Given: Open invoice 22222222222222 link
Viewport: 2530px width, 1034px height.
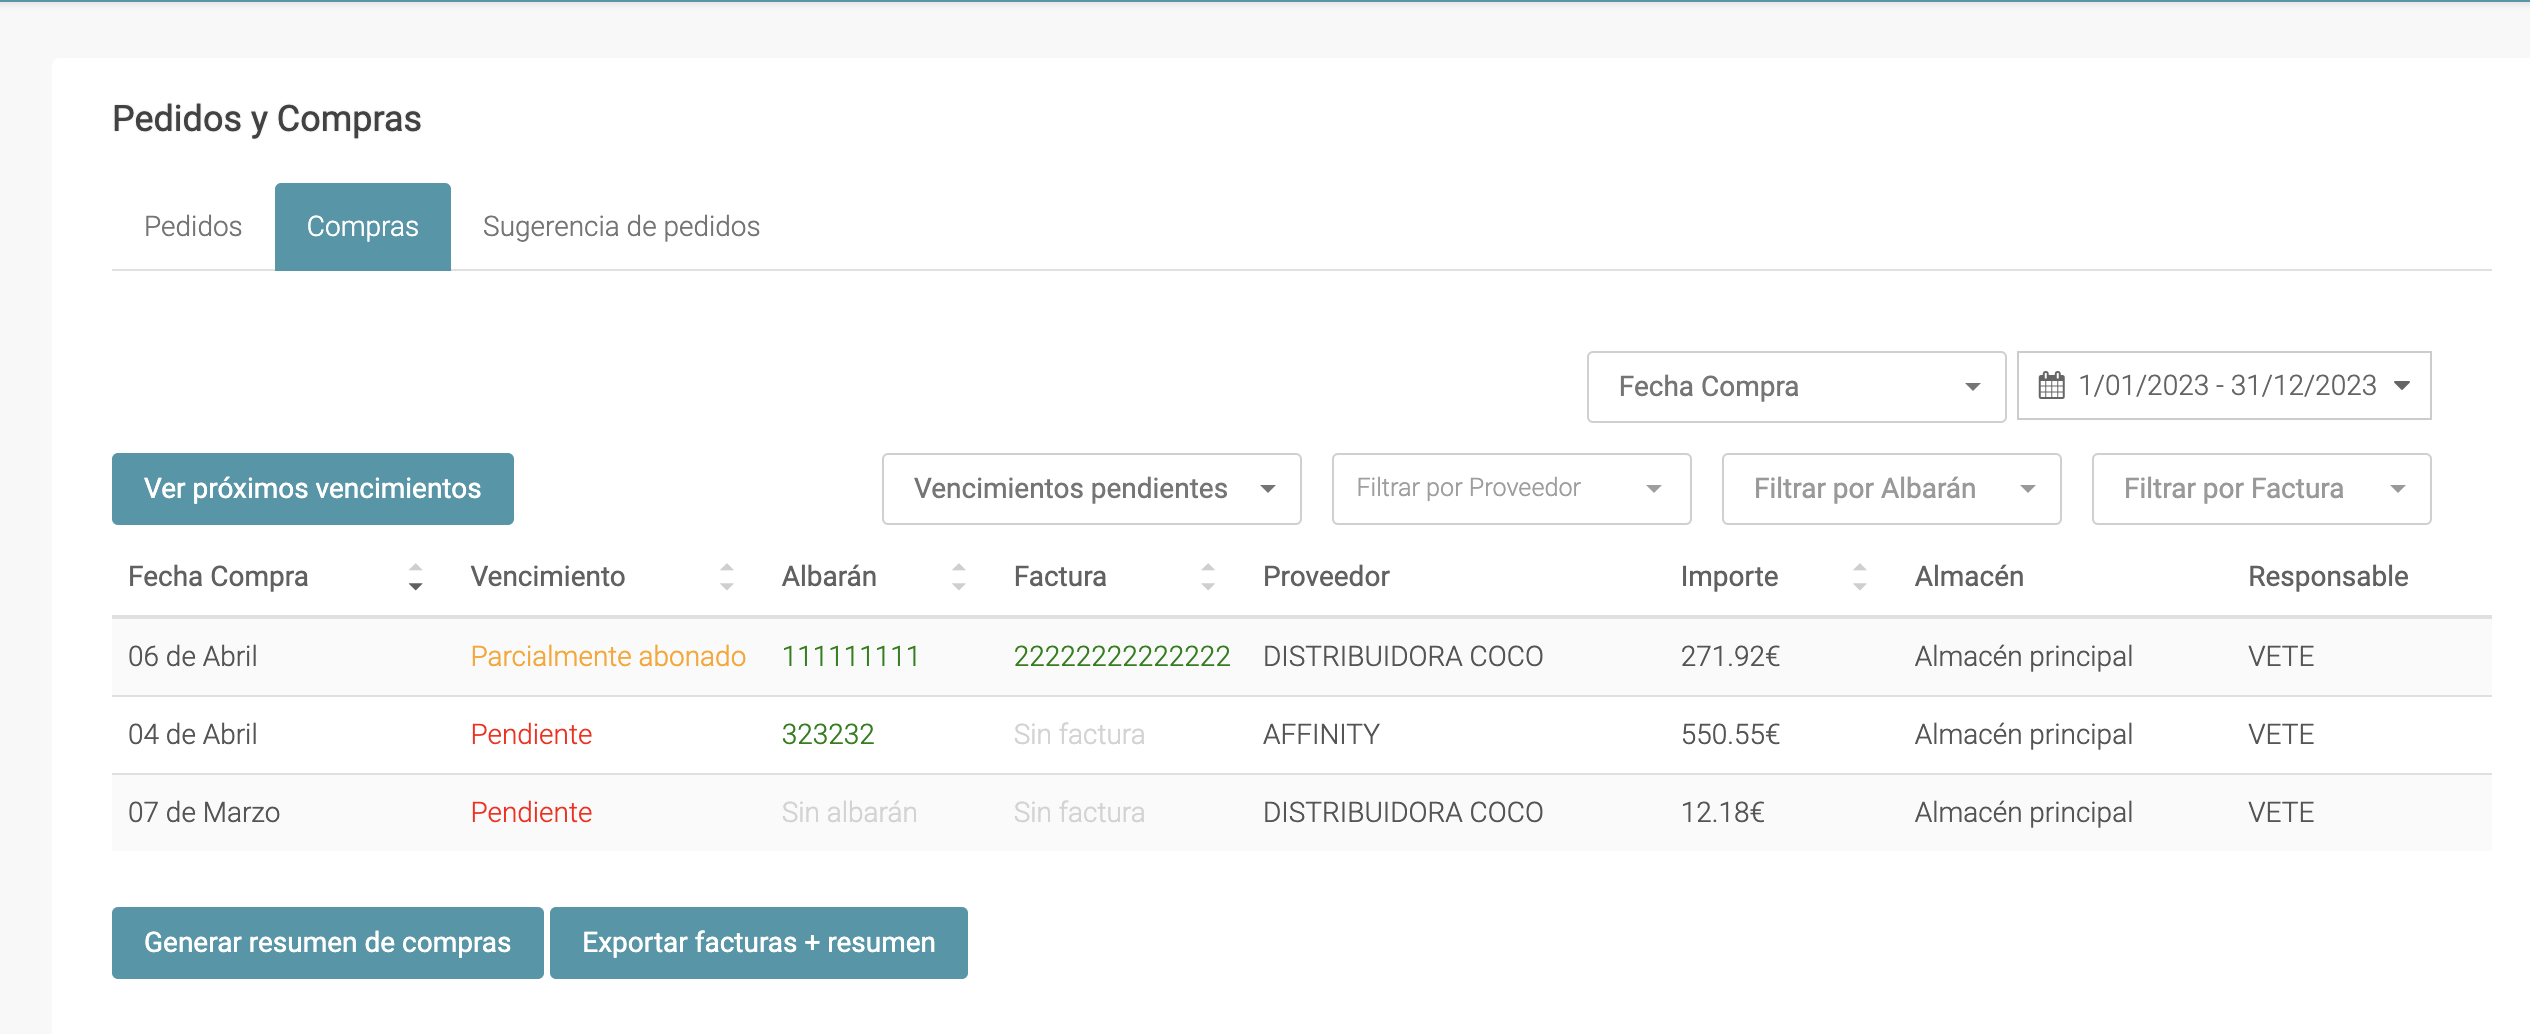Looking at the screenshot, I should [x=1121, y=657].
